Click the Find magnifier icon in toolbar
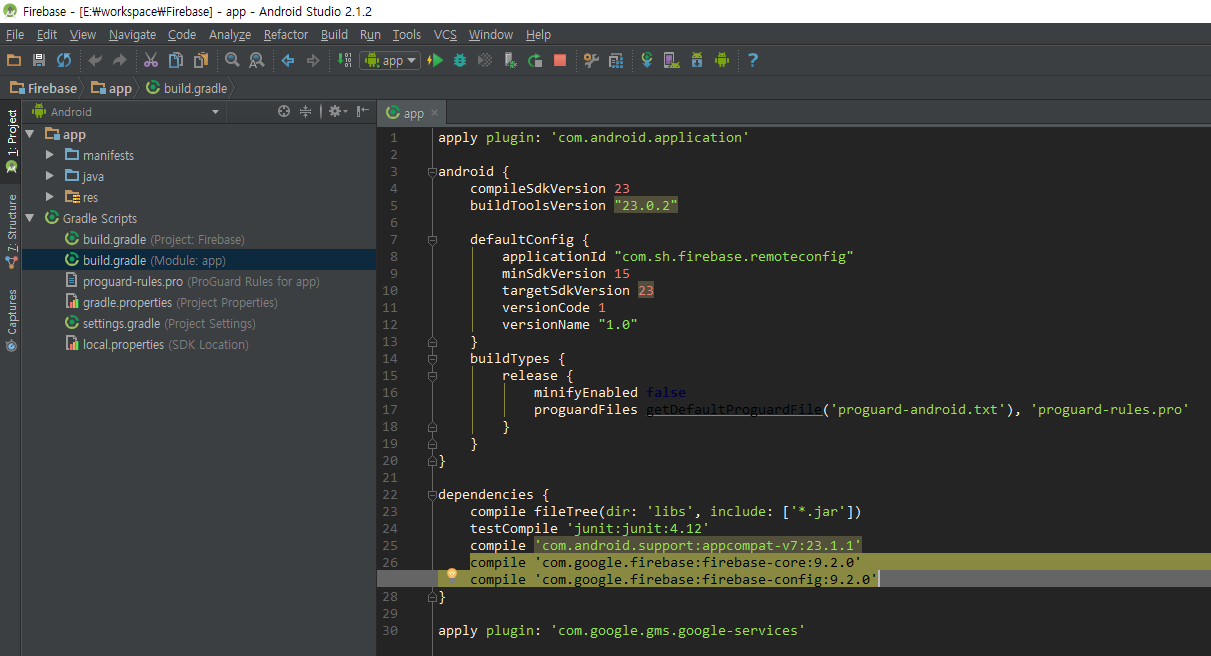Image resolution: width=1211 pixels, height=656 pixels. [x=232, y=60]
